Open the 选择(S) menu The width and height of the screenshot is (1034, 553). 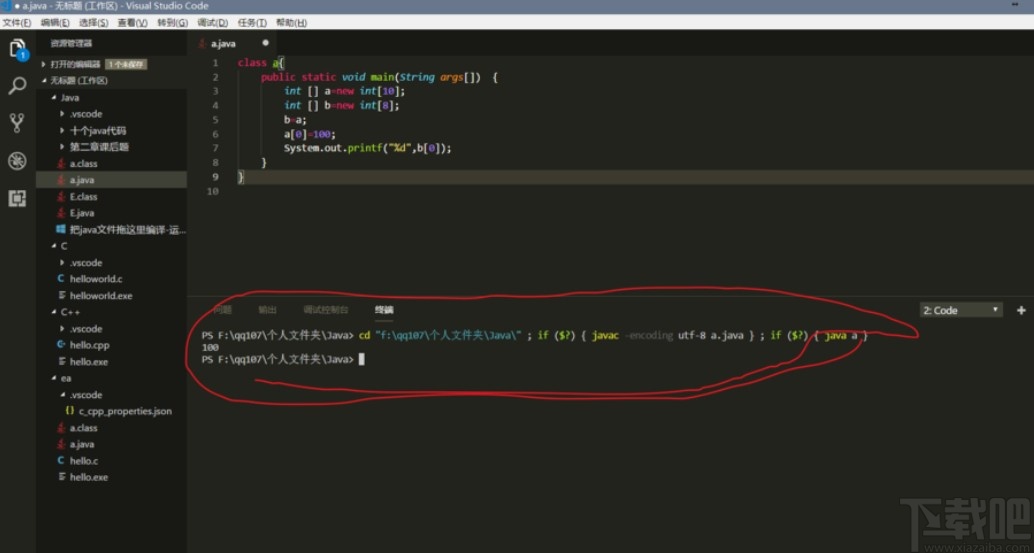tap(94, 22)
